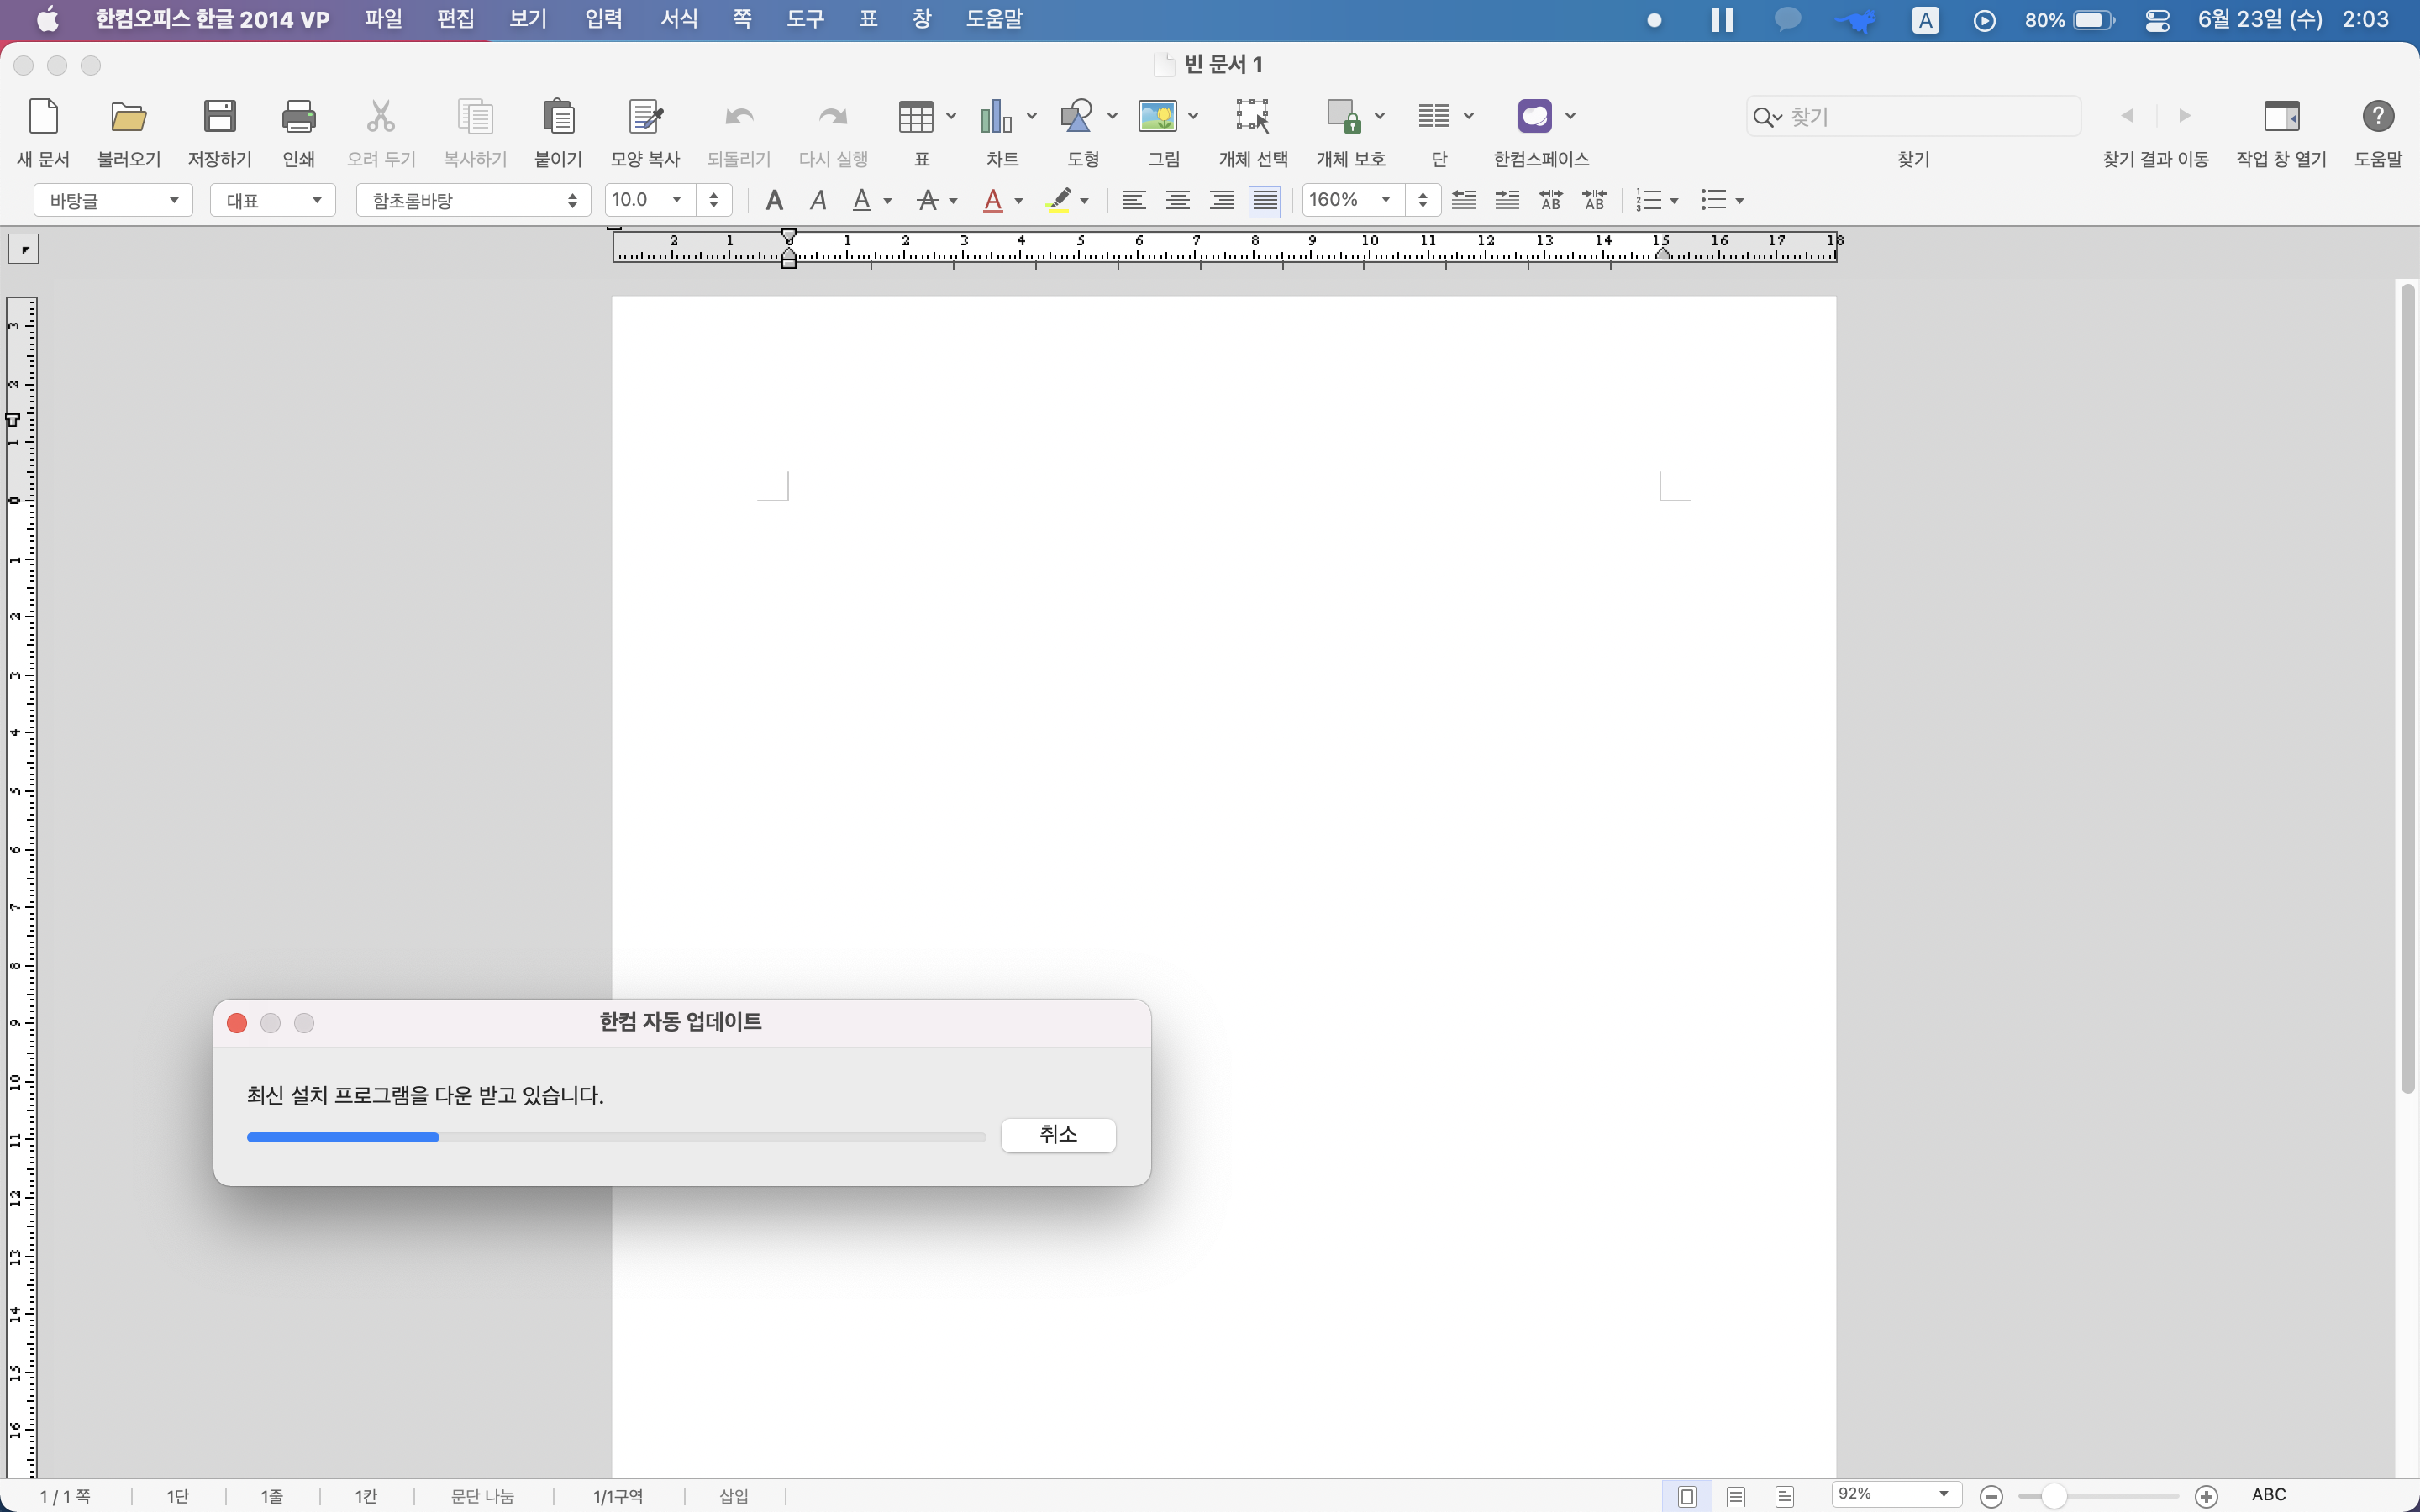This screenshot has height=1512, width=2420.
Task: Open macOS Control Center icon
Action: pyautogui.click(x=2157, y=20)
